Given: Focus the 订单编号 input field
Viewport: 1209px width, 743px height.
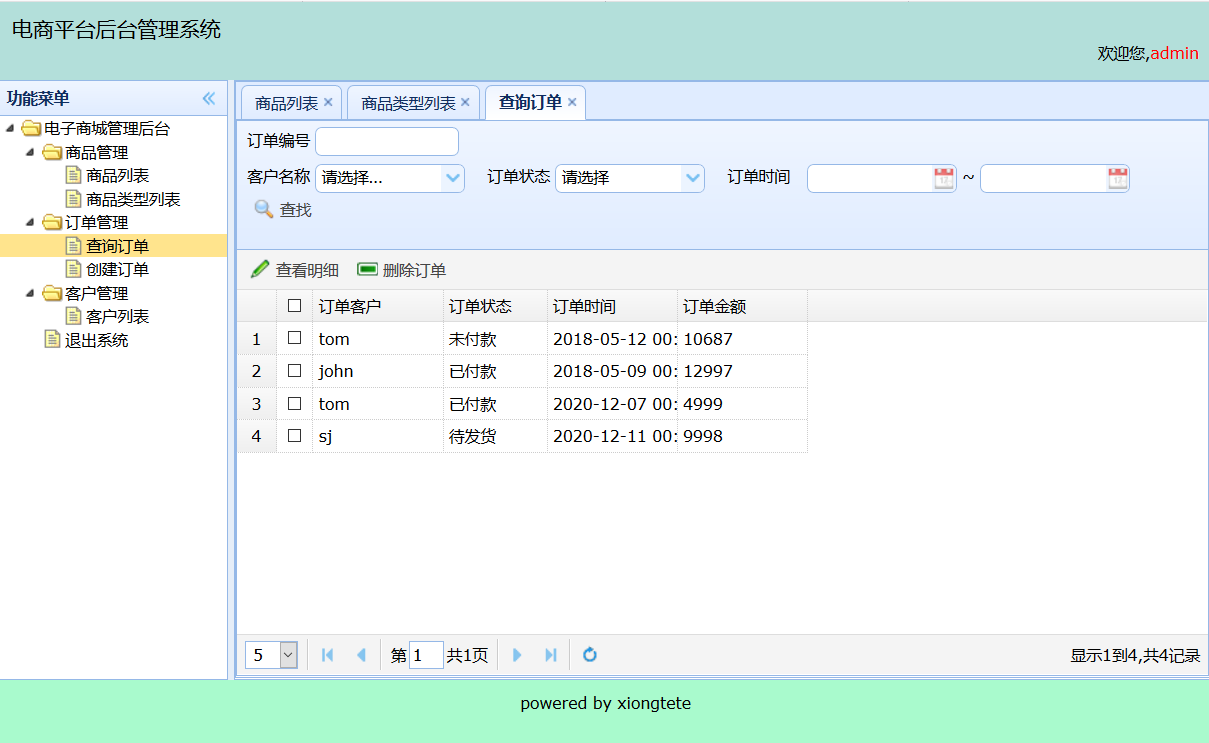Looking at the screenshot, I should (x=387, y=142).
